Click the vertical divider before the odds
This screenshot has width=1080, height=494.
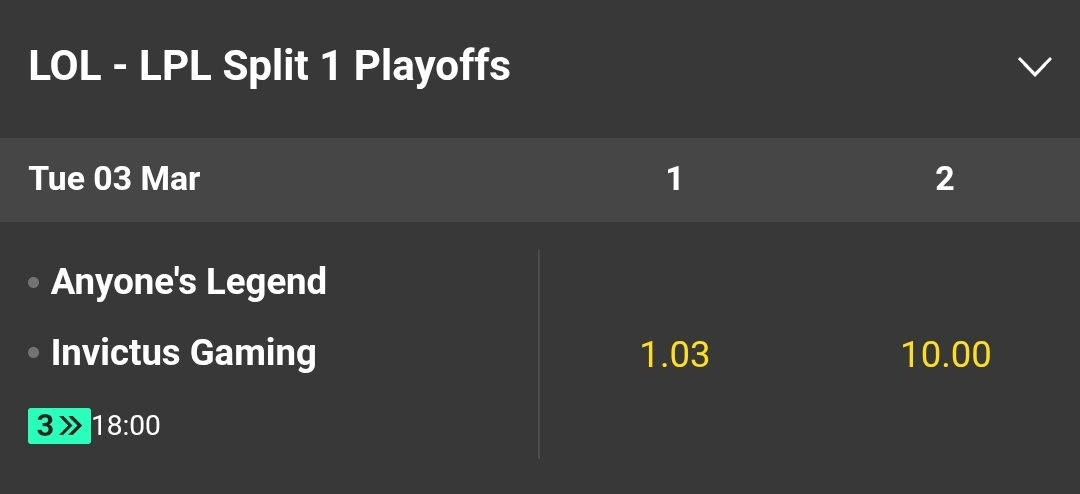click(539, 354)
